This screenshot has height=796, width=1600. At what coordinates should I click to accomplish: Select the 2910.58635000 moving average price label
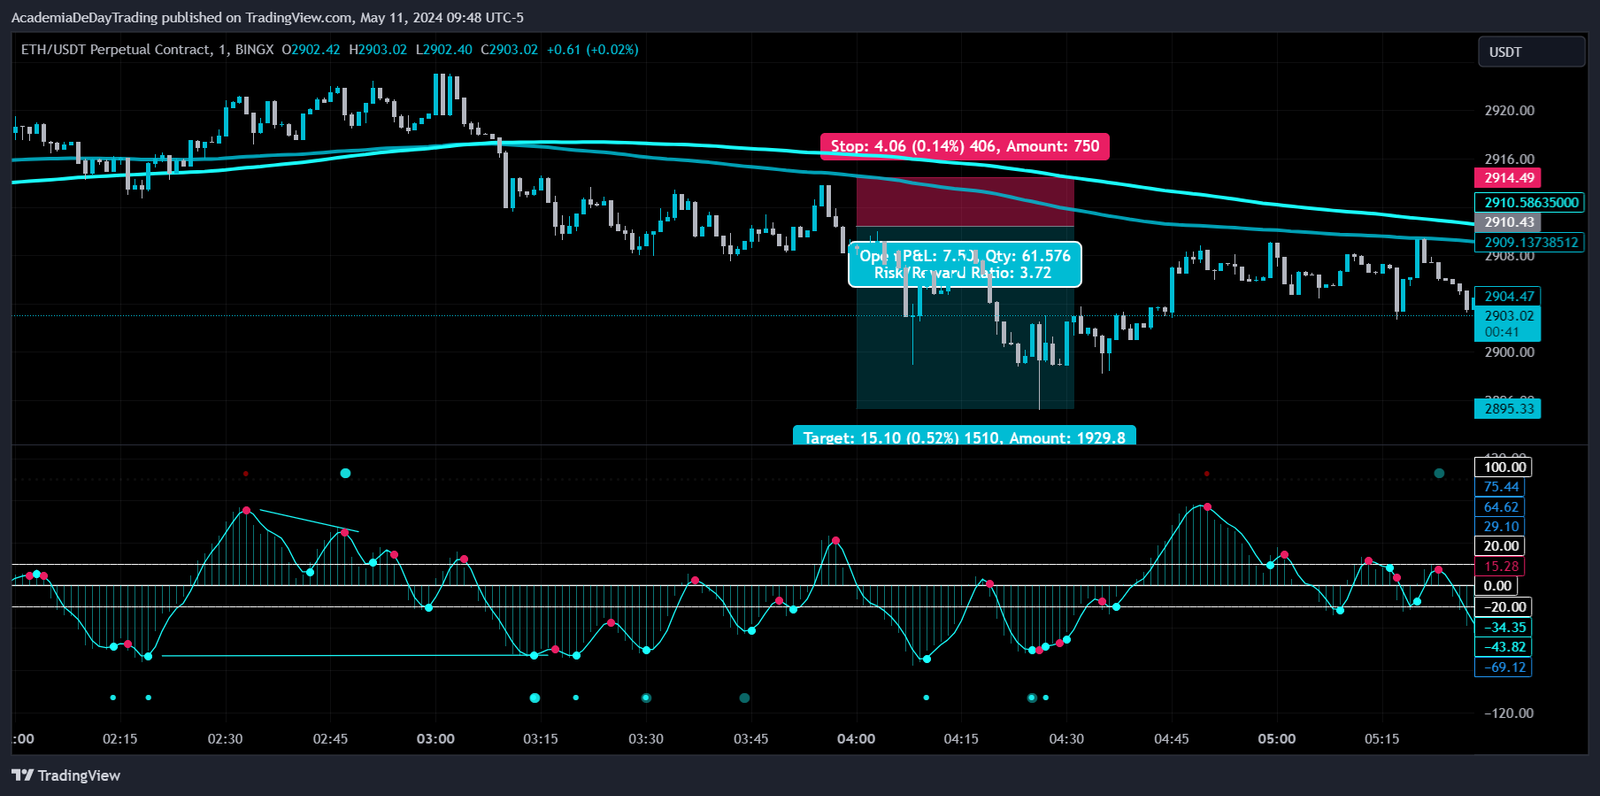pos(1529,202)
